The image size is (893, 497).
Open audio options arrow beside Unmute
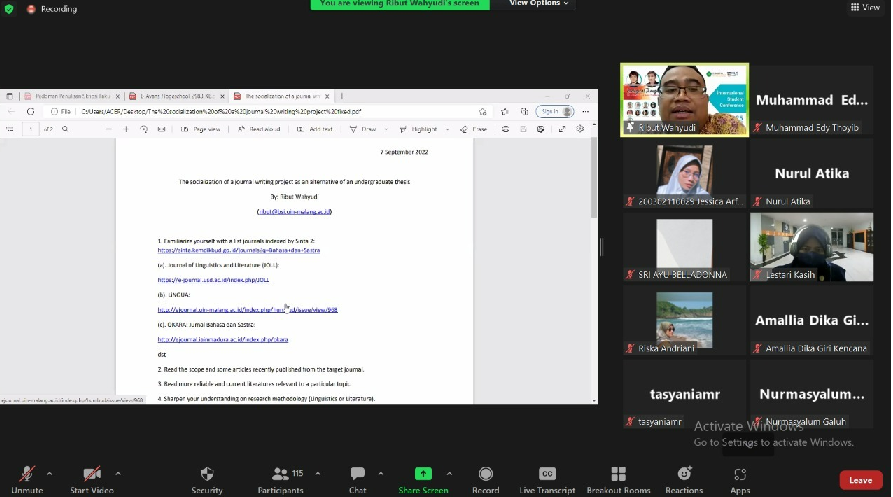click(50, 473)
